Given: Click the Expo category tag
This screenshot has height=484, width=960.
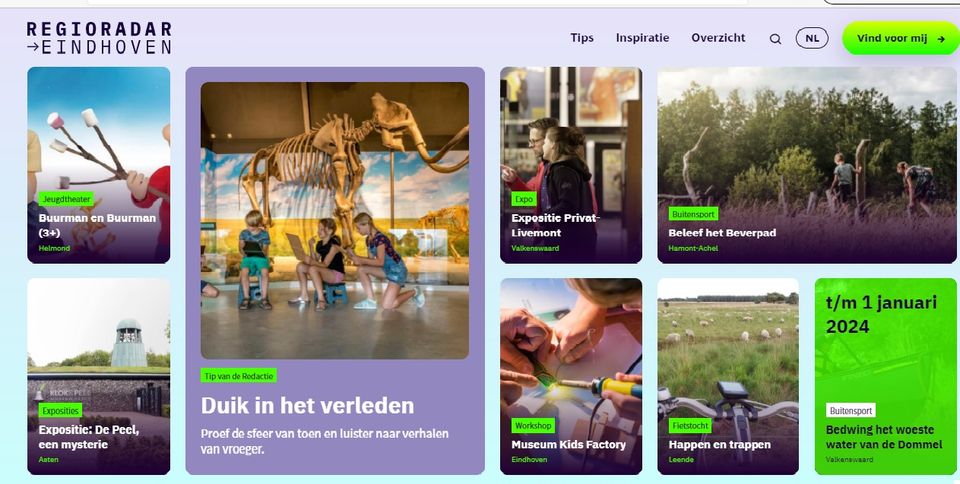Looking at the screenshot, I should point(524,199).
